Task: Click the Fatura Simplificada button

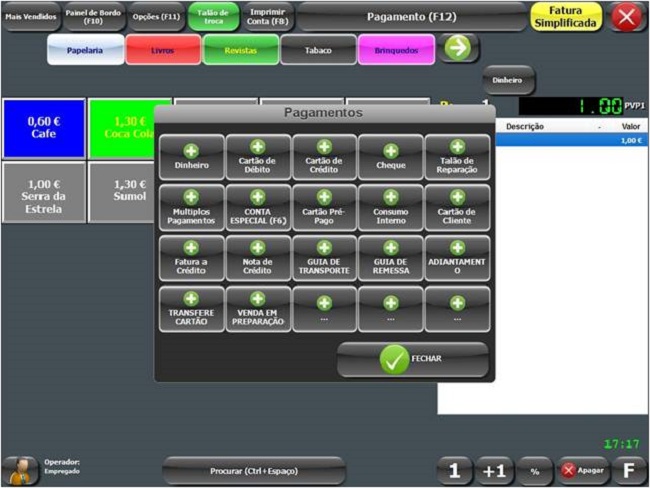Action: point(566,17)
